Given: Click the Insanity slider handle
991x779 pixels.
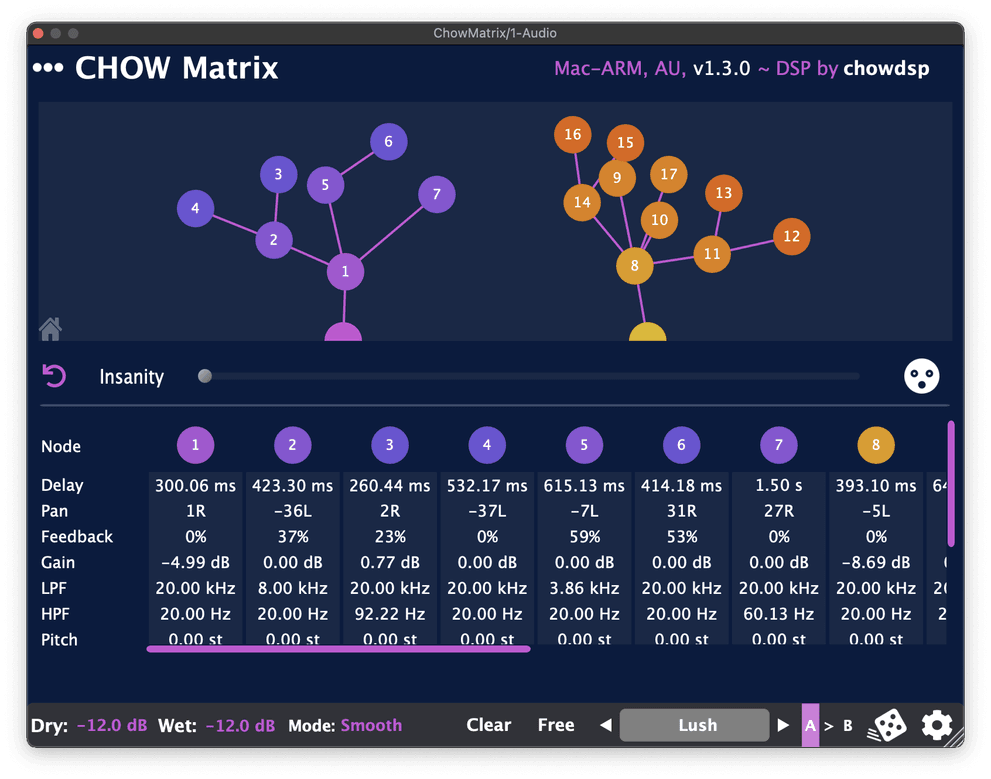Looking at the screenshot, I should (205, 376).
